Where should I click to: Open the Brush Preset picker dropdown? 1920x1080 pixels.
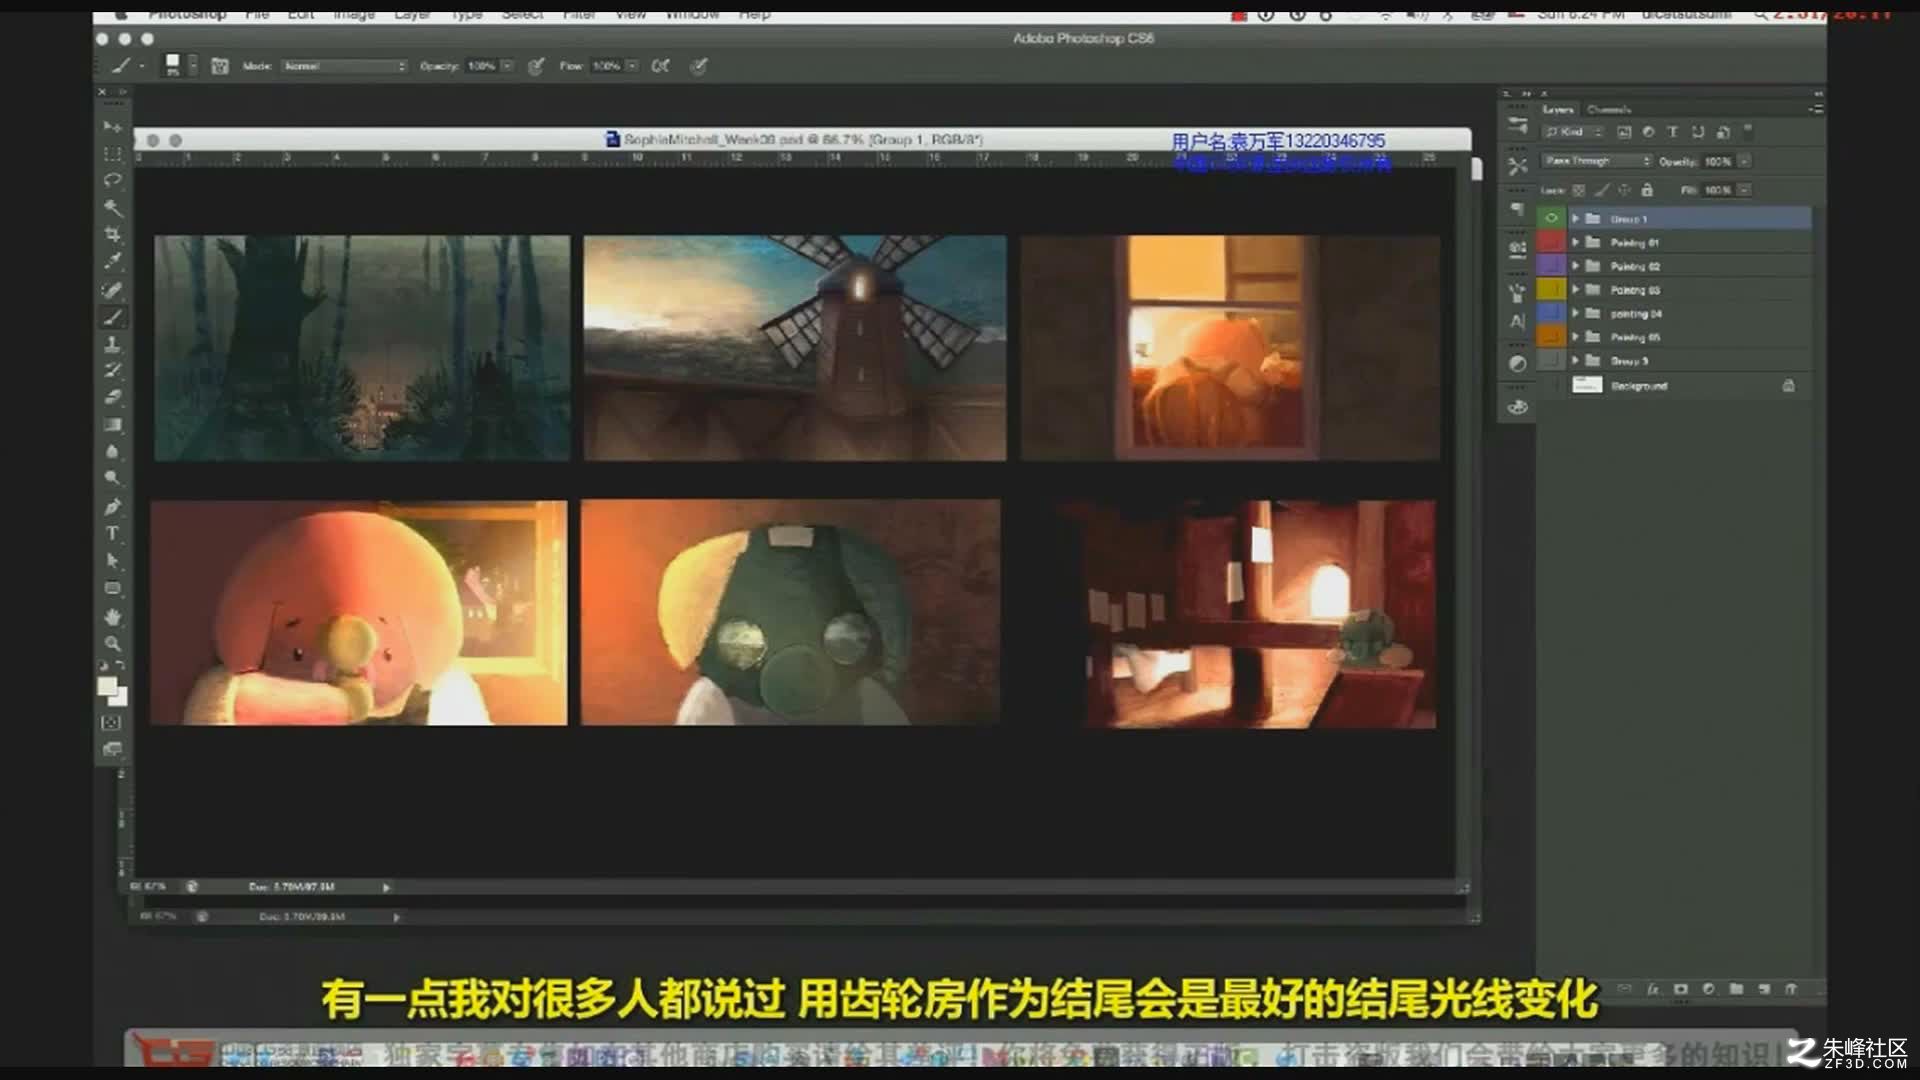click(192, 66)
